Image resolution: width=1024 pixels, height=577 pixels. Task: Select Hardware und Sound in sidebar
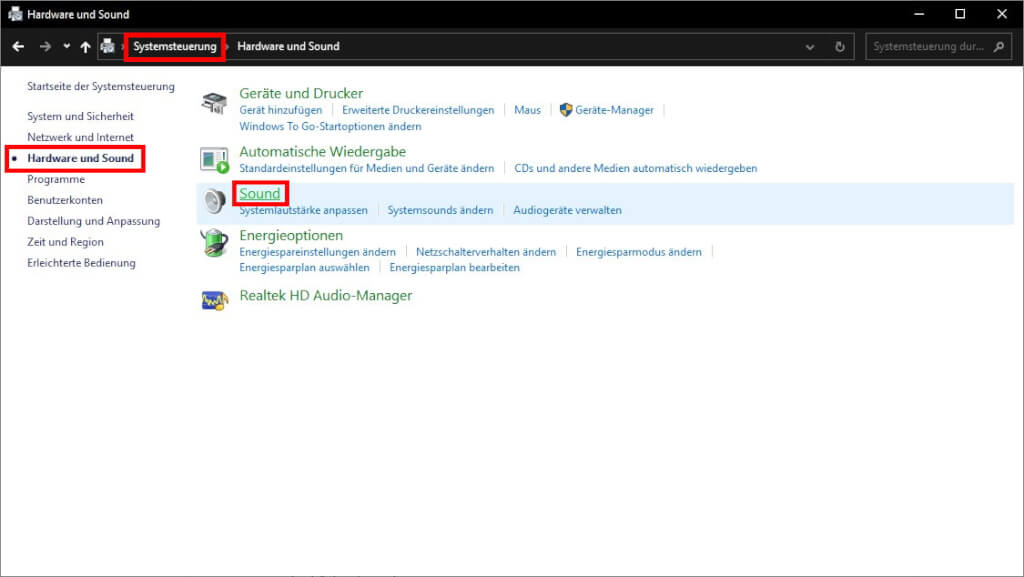click(x=80, y=158)
